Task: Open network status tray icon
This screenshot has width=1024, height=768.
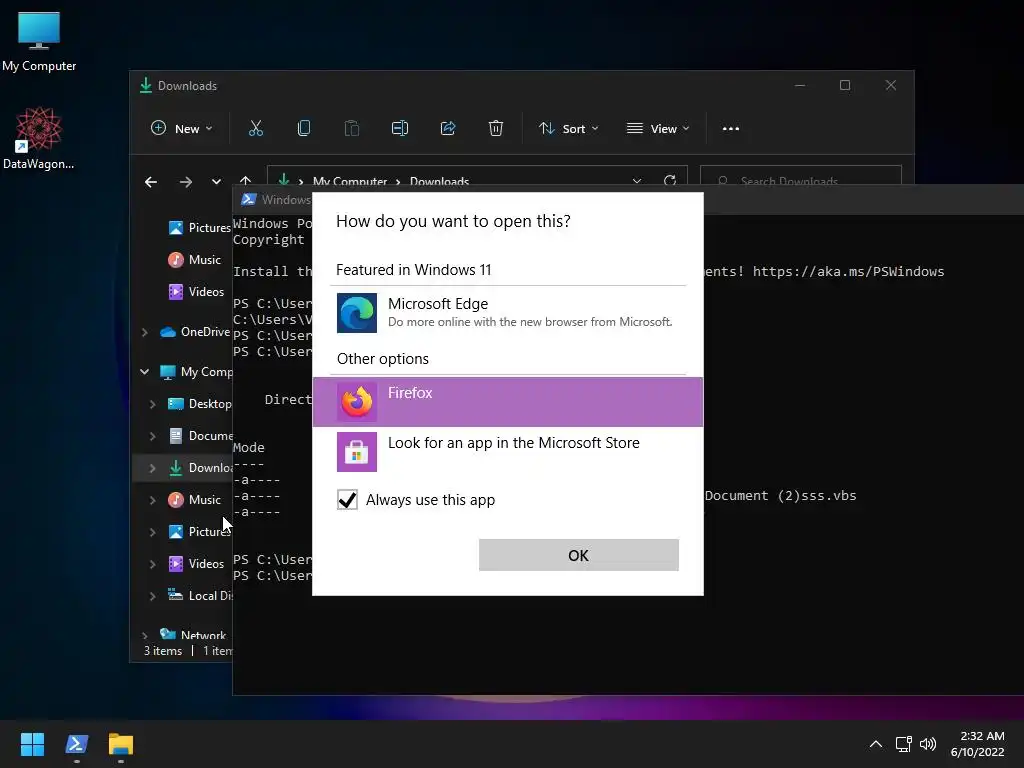Action: click(904, 744)
